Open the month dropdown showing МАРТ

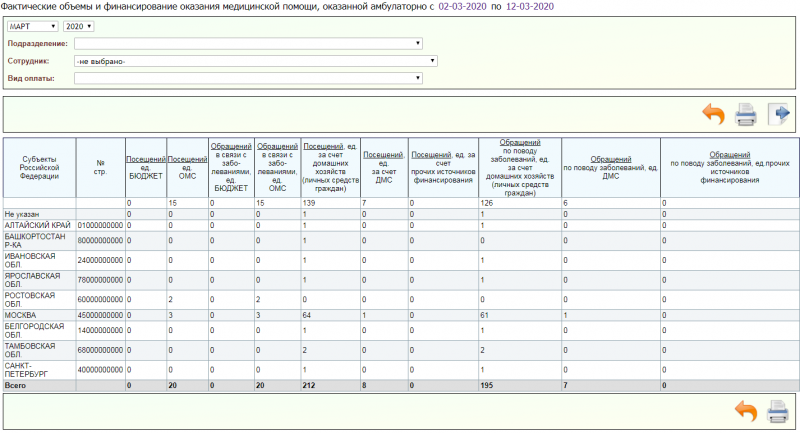point(31,27)
